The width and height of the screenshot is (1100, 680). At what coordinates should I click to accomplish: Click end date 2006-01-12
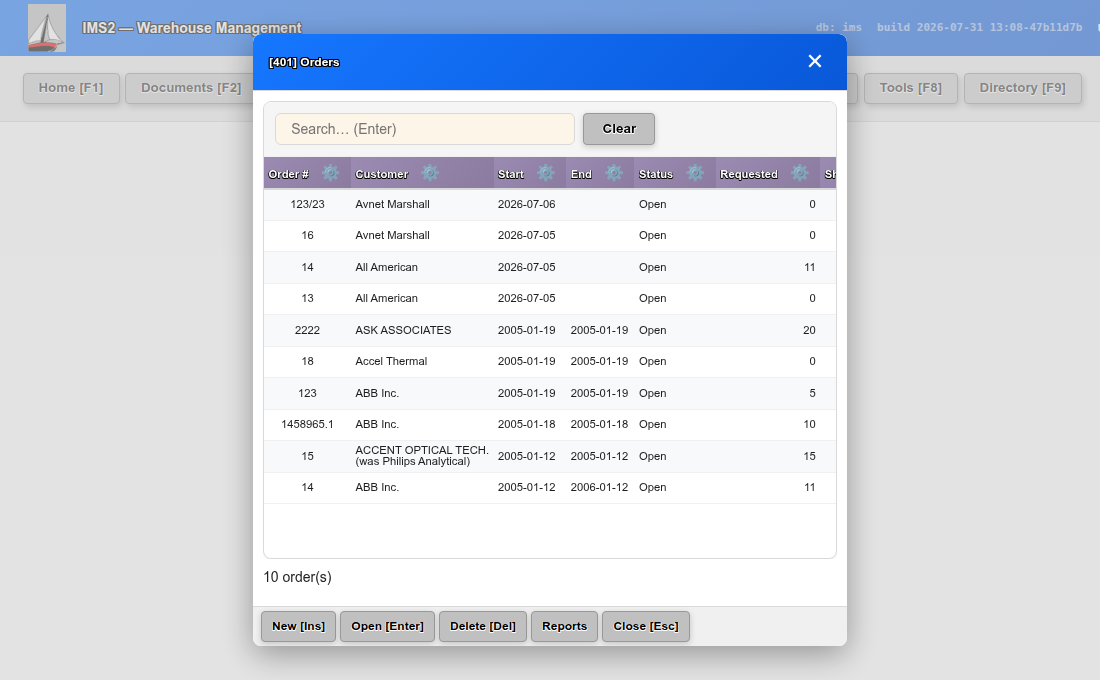coord(599,487)
